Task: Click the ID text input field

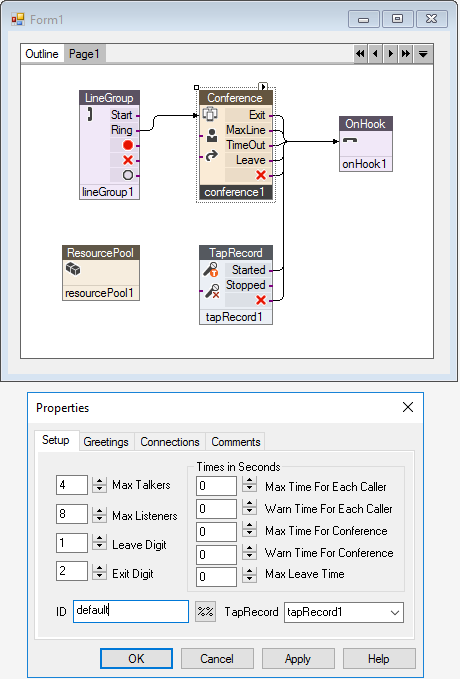Action: [131, 611]
